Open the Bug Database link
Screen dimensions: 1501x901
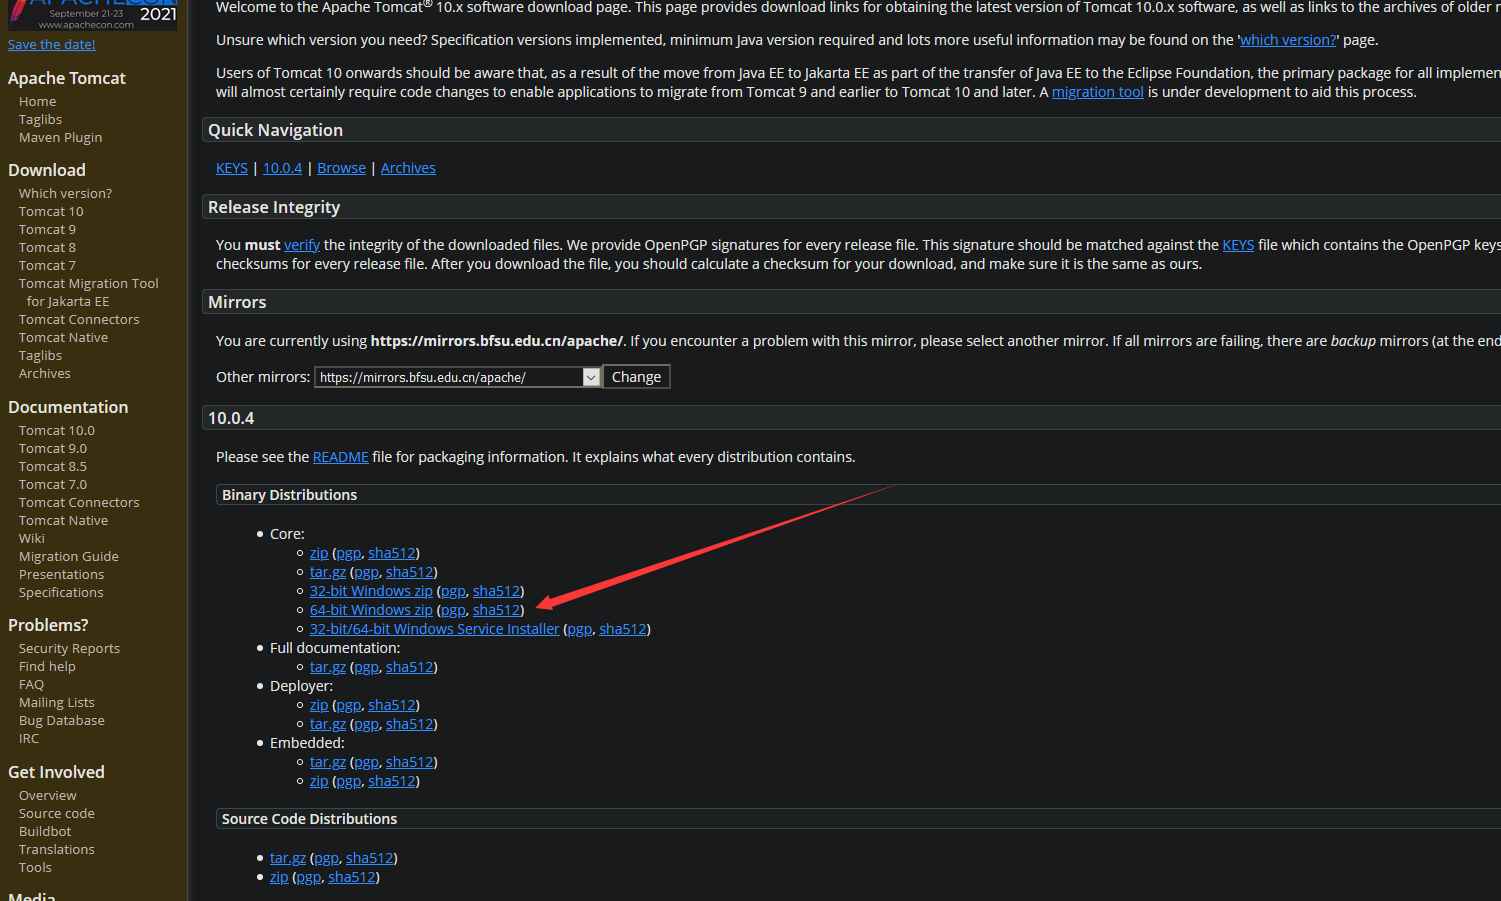pos(62,721)
